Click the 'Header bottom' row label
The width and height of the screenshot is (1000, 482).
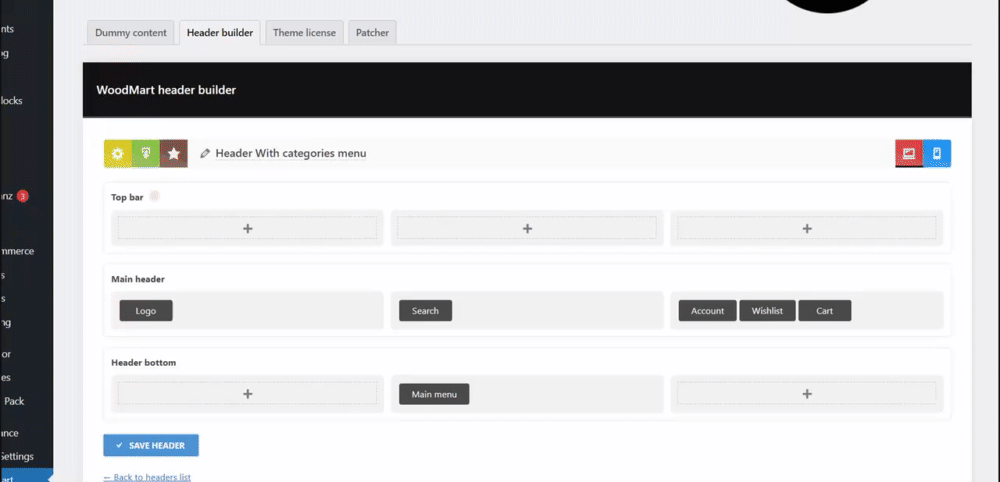pos(143,363)
